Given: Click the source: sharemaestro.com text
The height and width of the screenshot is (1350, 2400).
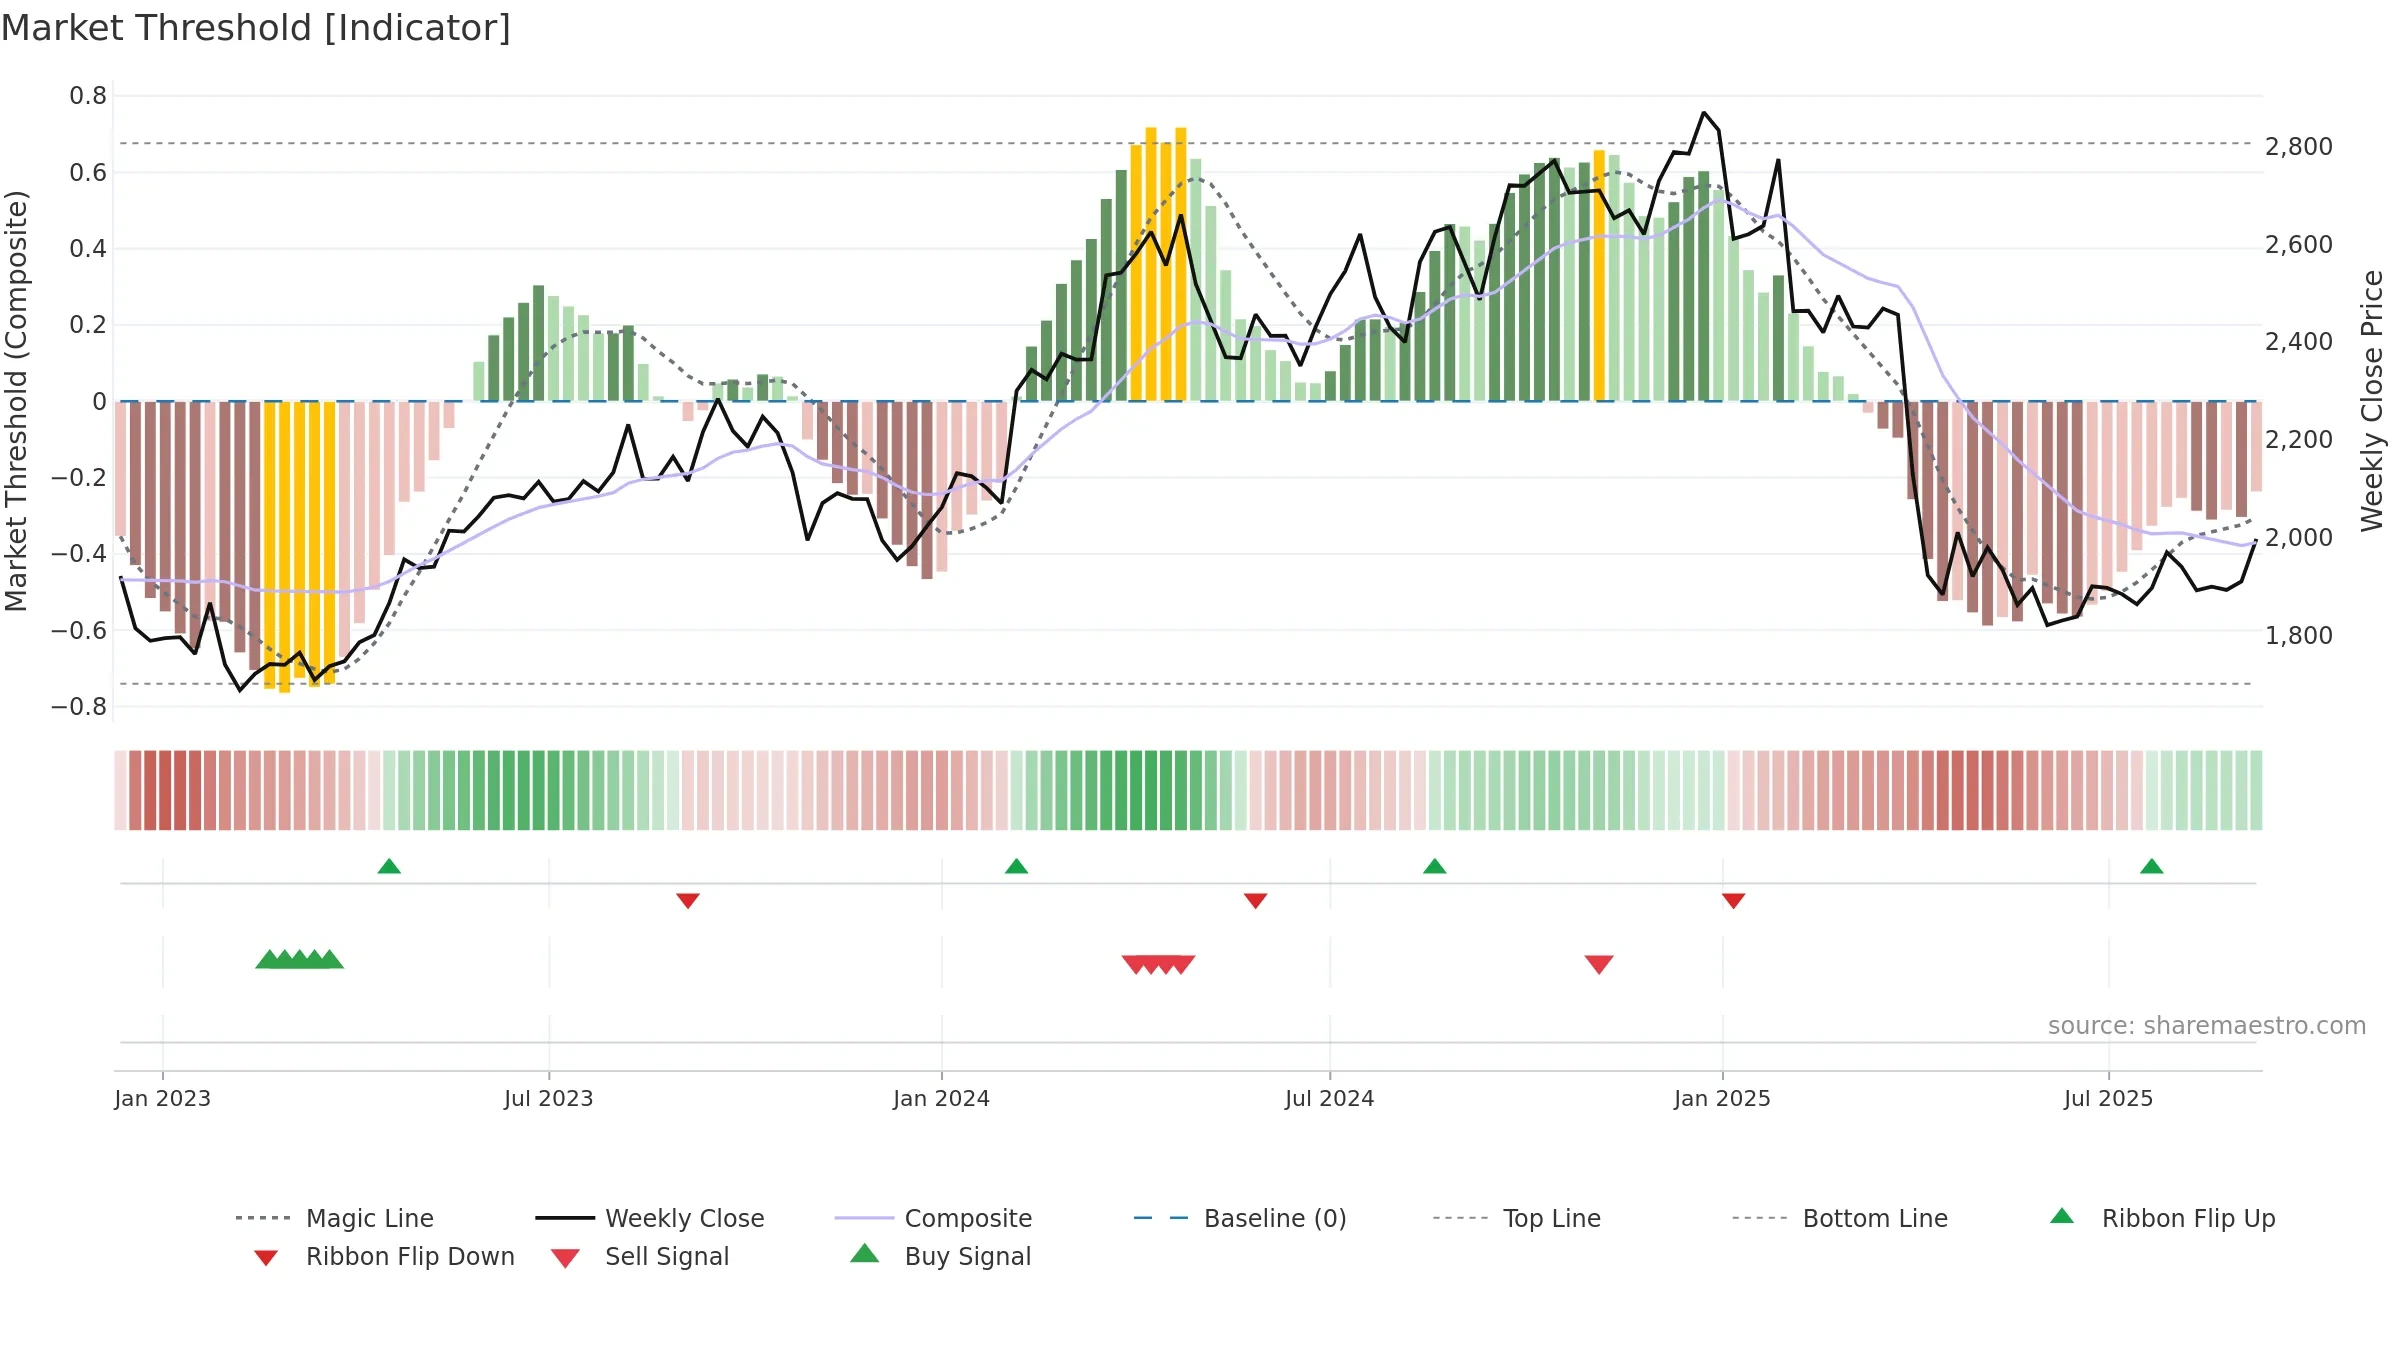Looking at the screenshot, I should click(2207, 1026).
